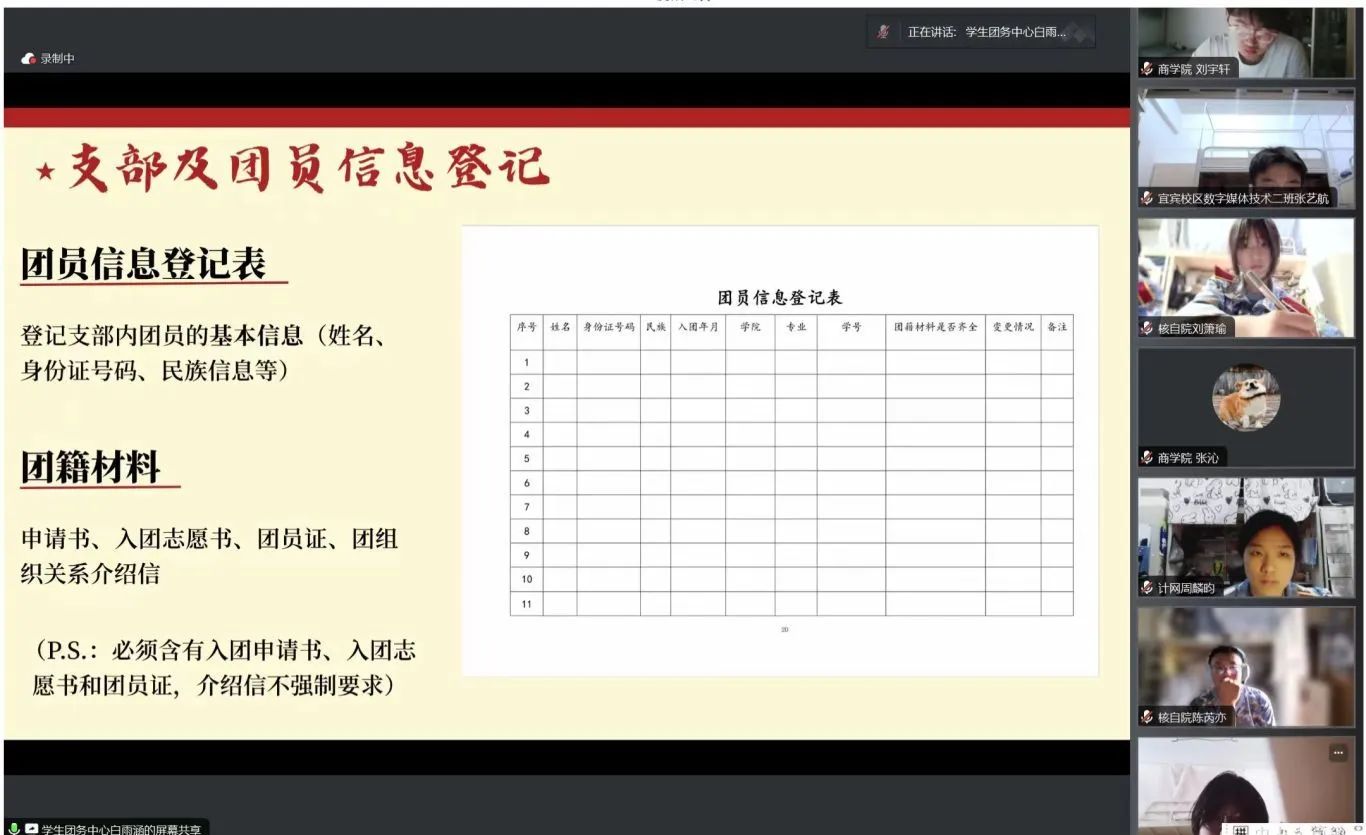1366x835 pixels.
Task: Select the video tile of 核自院刘箫瑜
Action: 1246,277
